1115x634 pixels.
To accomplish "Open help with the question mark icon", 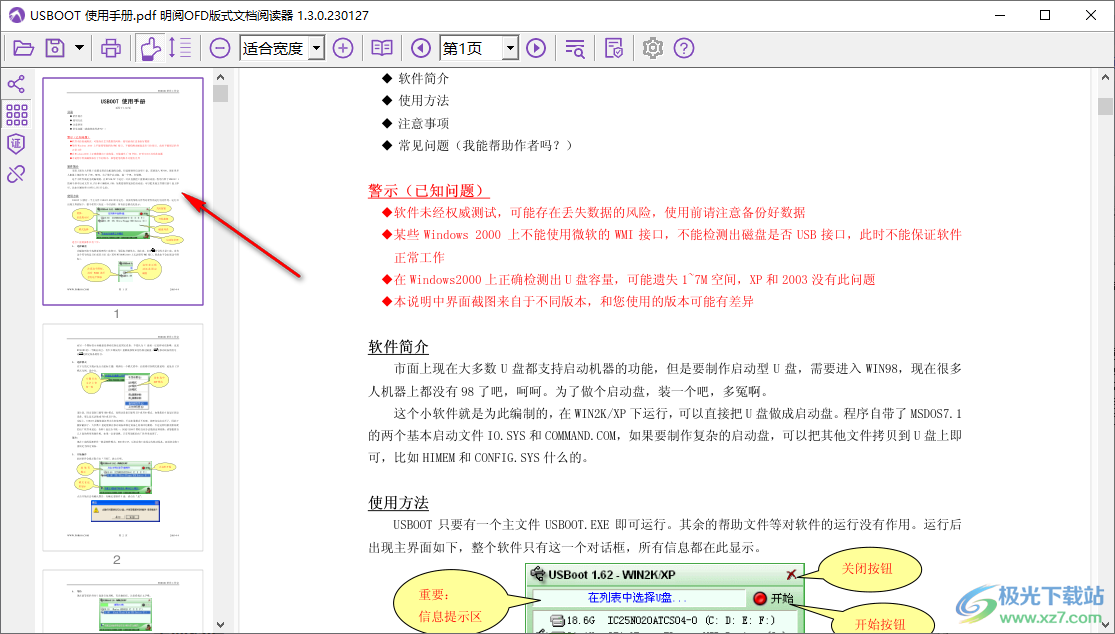I will pyautogui.click(x=684, y=48).
